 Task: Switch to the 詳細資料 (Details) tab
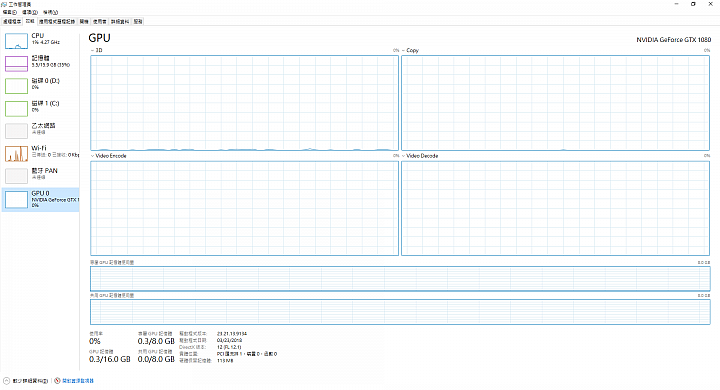point(120,22)
